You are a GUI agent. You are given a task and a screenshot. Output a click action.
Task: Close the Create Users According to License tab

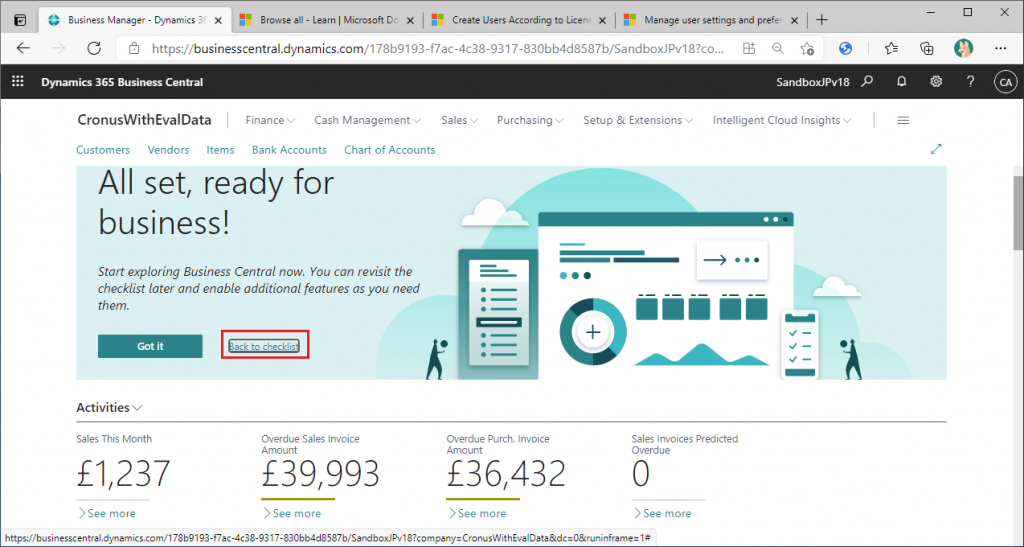pyautogui.click(x=602, y=20)
